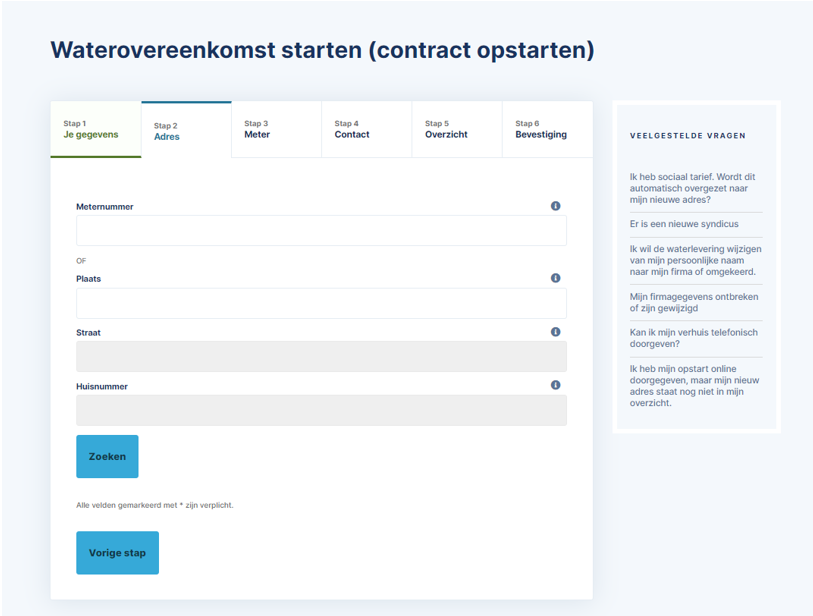Click the info icon next to Meternummer
The image size is (813, 616).
555,206
